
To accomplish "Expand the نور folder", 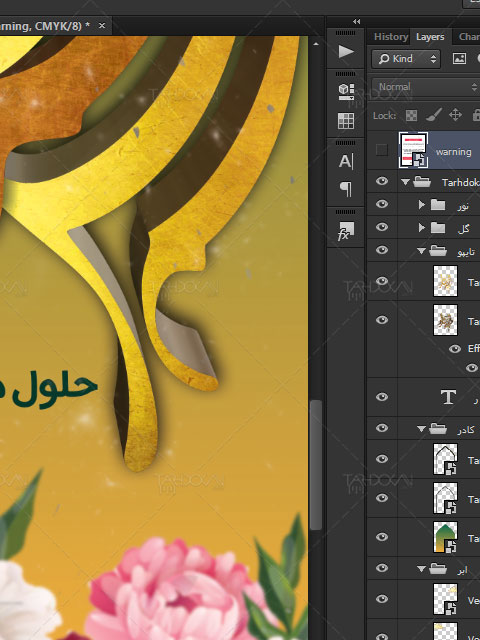I will pyautogui.click(x=422, y=204).
